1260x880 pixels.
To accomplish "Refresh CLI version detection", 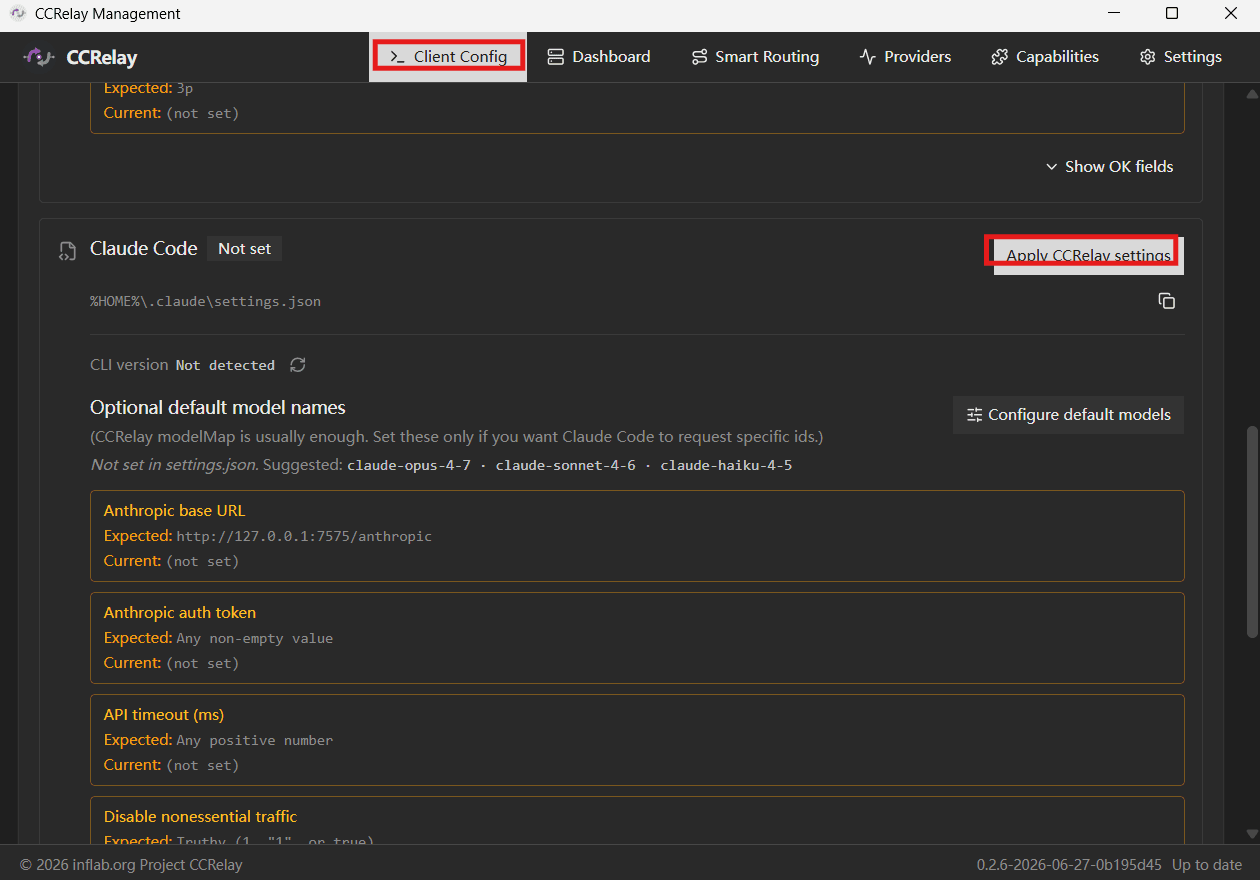I will (x=297, y=365).
